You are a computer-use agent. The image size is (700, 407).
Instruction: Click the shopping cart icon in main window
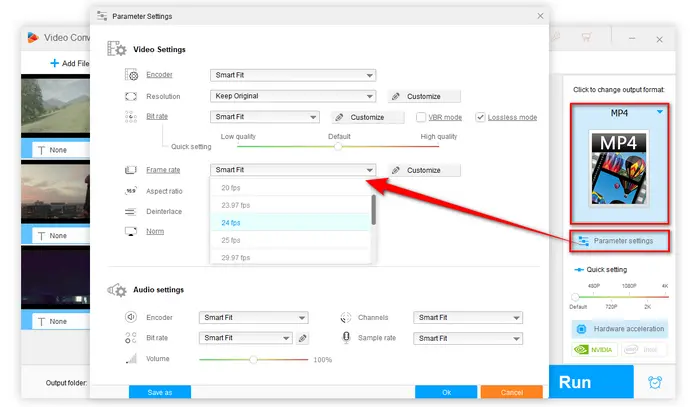(x=586, y=37)
